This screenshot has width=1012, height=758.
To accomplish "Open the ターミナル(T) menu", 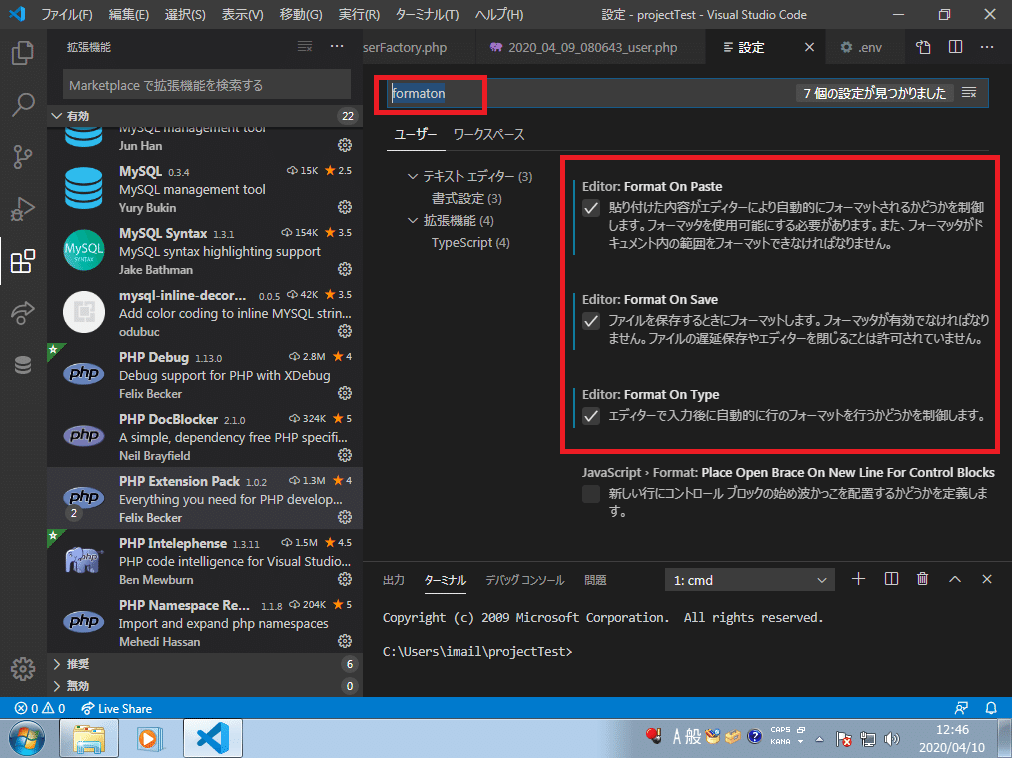I will coord(427,14).
